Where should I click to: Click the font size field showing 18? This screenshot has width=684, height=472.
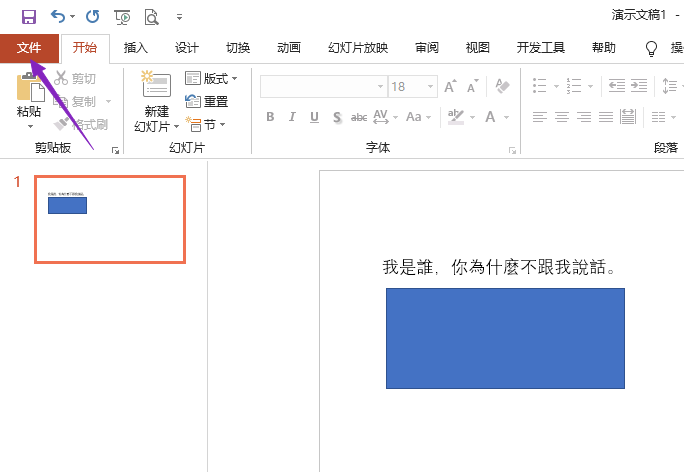tap(407, 86)
